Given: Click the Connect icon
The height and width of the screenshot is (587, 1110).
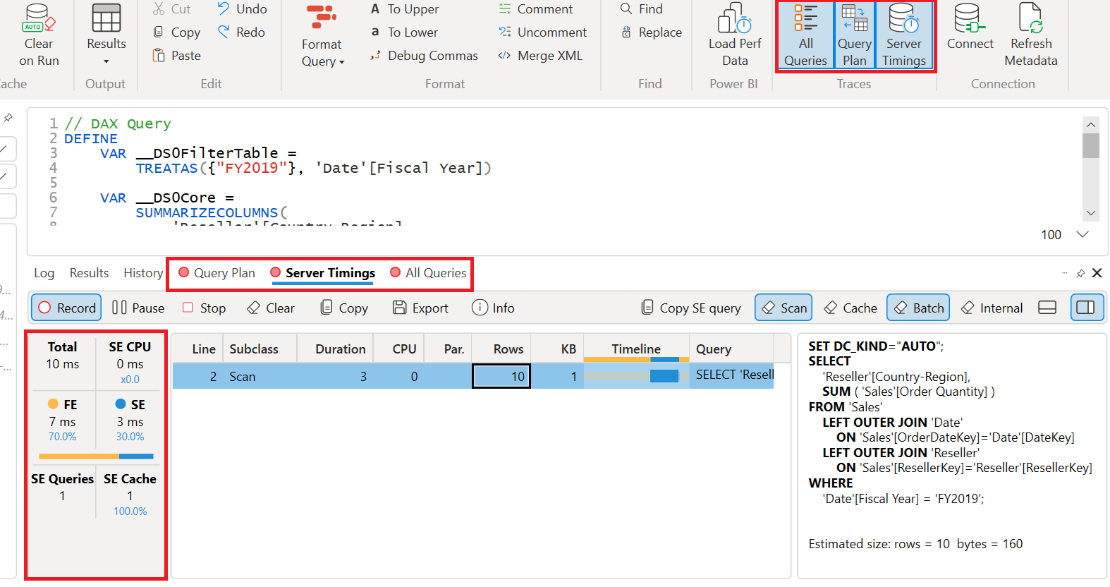Looking at the screenshot, I should pyautogui.click(x=969, y=30).
